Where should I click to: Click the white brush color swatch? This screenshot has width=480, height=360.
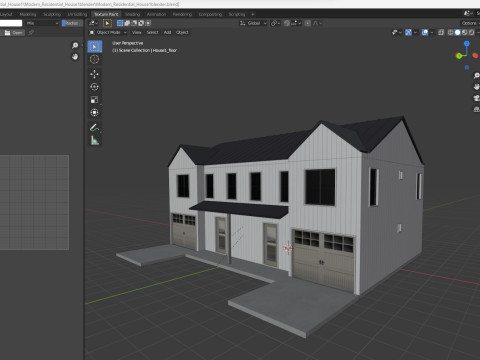pyautogui.click(x=11, y=23)
